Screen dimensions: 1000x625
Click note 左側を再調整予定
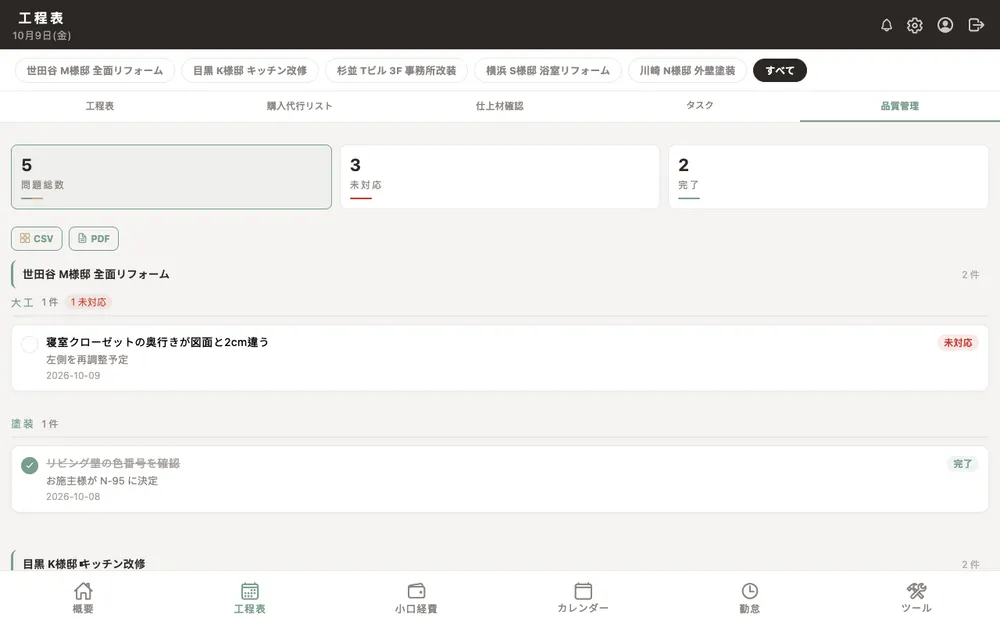tap(87, 360)
